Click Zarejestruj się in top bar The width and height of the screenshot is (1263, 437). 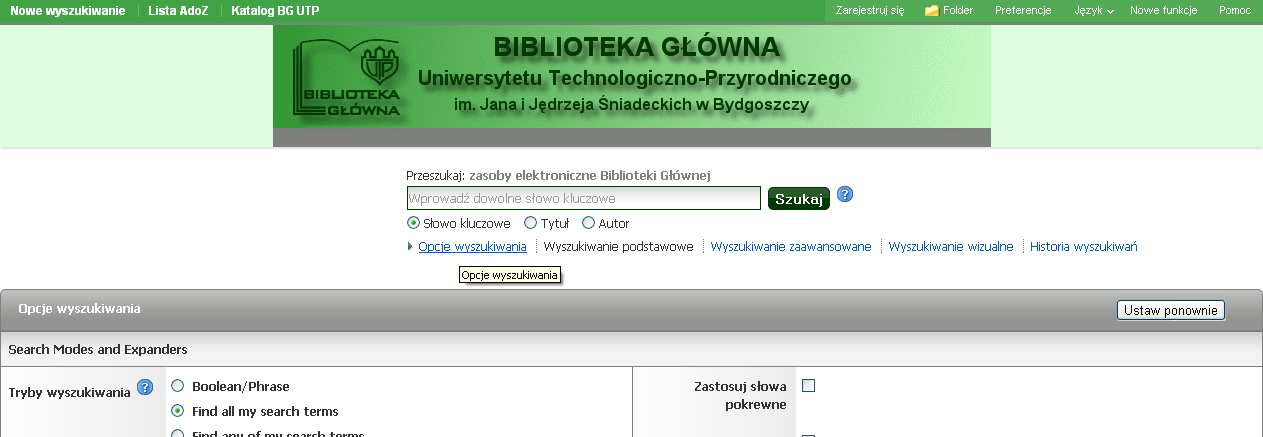click(x=869, y=10)
